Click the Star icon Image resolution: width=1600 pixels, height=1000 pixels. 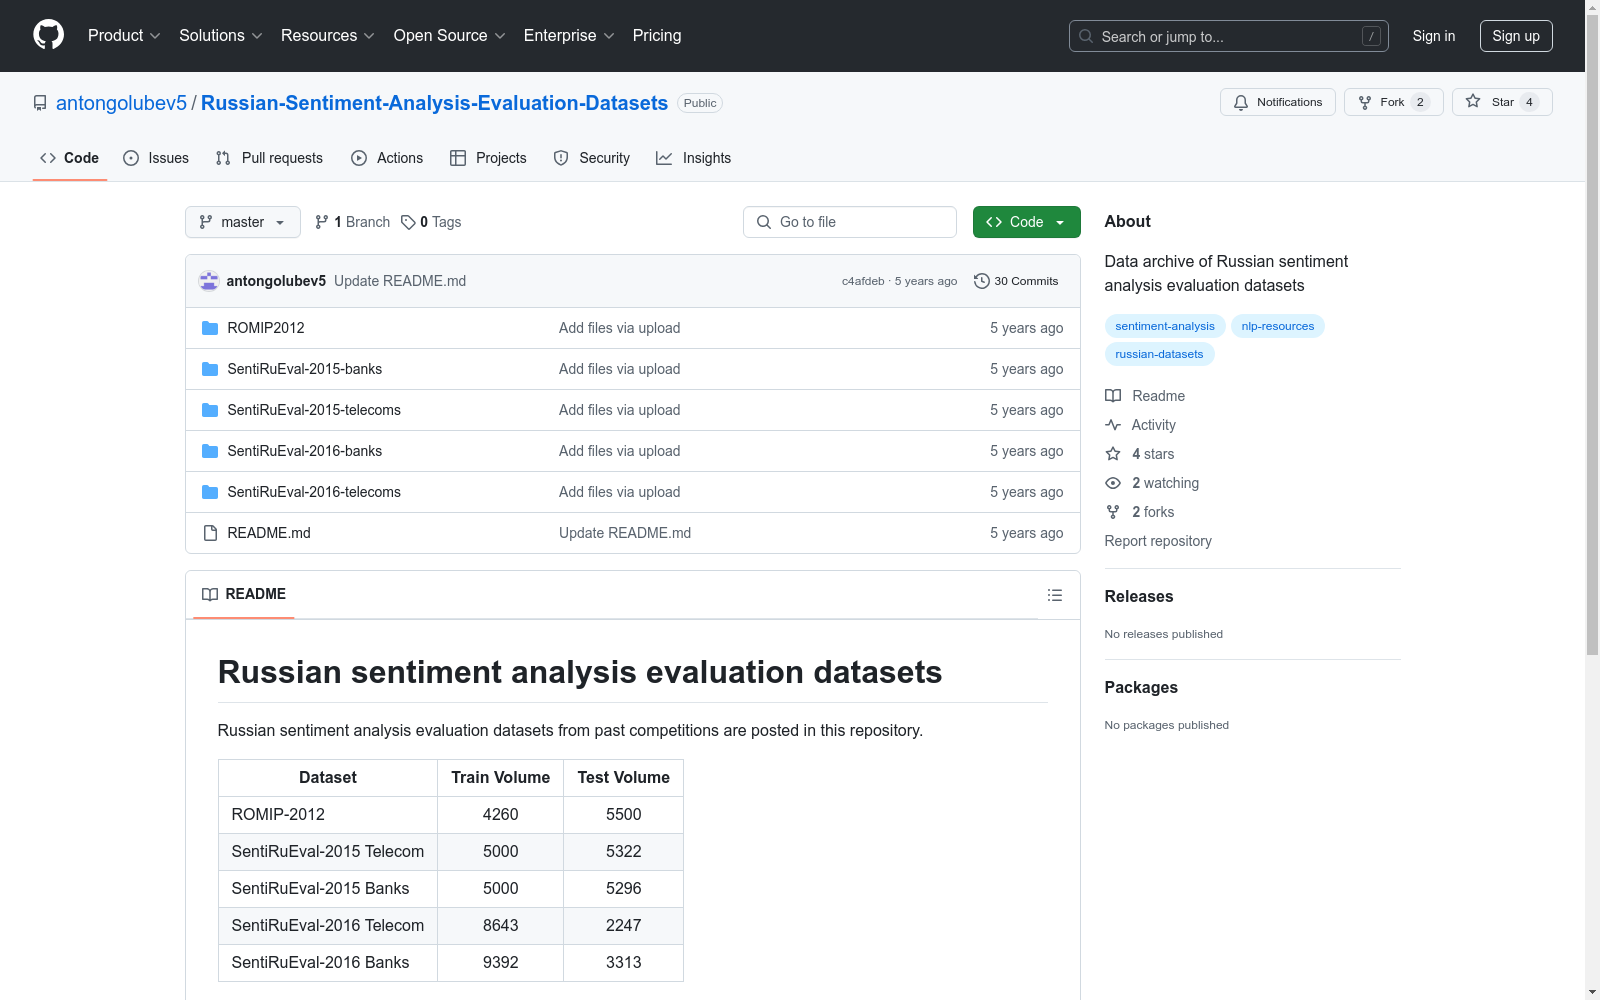[x=1473, y=101]
